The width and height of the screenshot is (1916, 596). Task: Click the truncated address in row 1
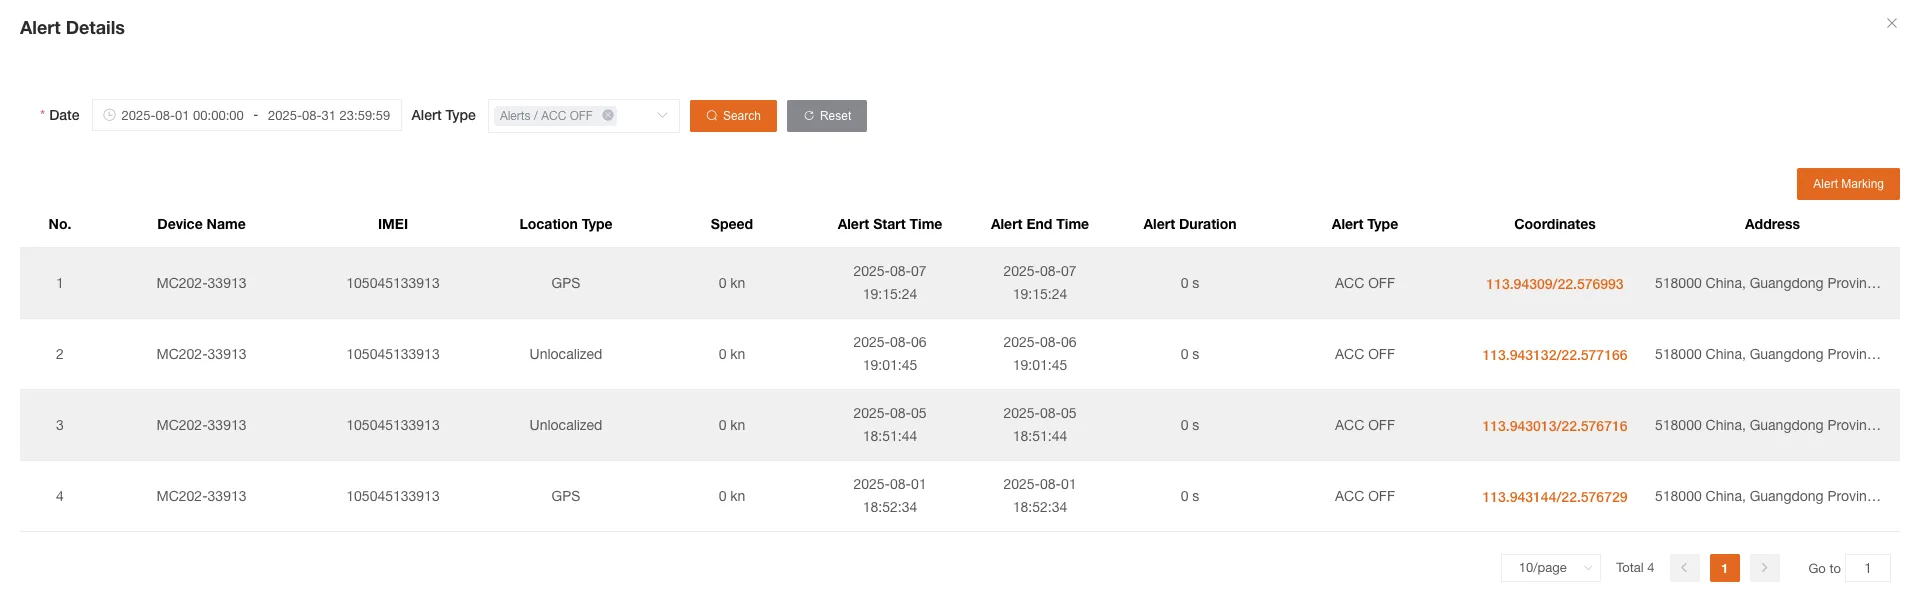[x=1772, y=283]
